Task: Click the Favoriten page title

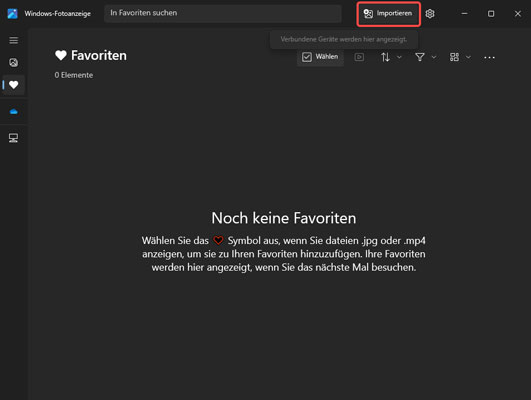Action: pos(99,56)
